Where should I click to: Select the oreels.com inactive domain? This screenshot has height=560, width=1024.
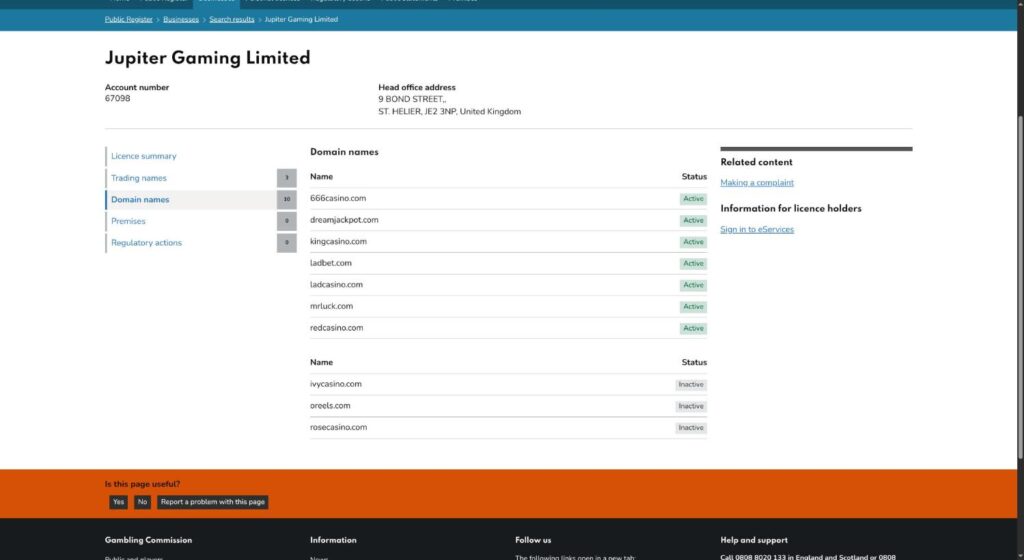coord(330,405)
